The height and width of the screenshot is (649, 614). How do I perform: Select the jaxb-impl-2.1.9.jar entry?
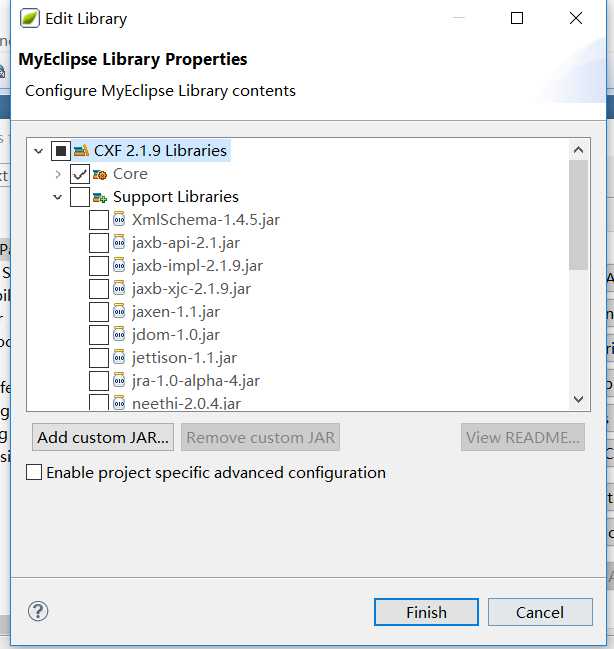197,266
